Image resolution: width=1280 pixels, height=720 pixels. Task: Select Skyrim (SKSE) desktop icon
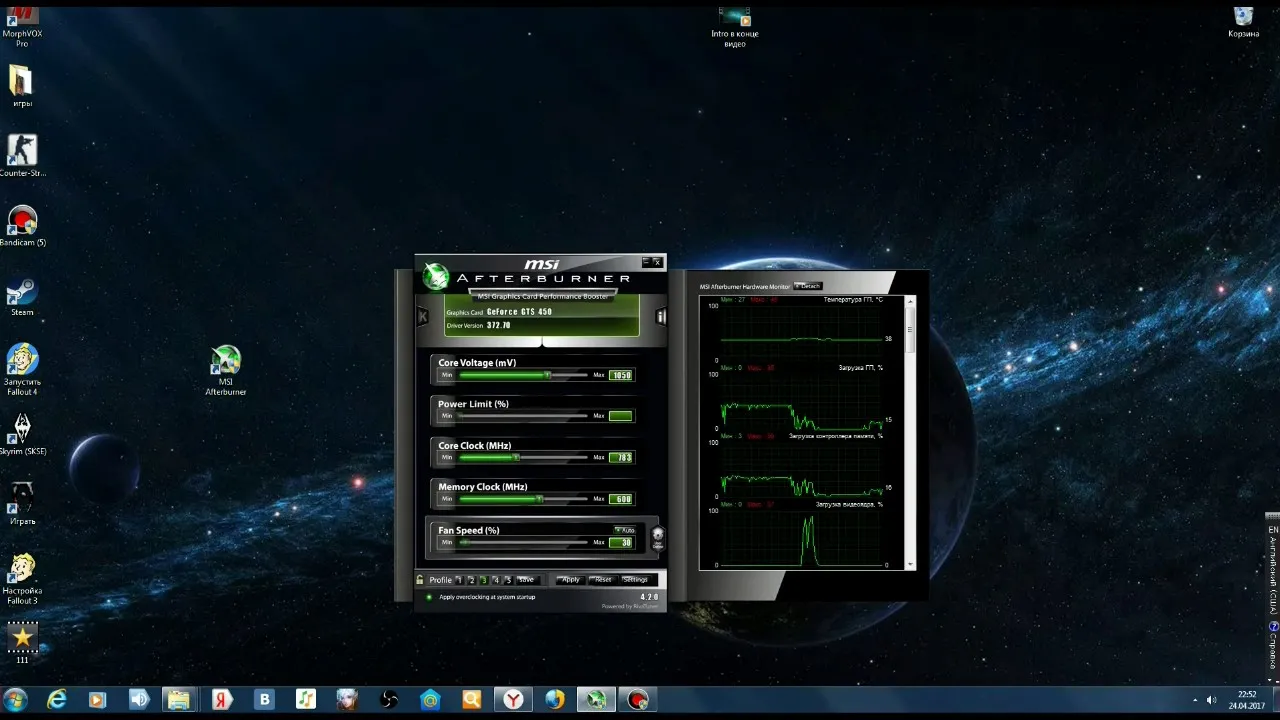(22, 434)
